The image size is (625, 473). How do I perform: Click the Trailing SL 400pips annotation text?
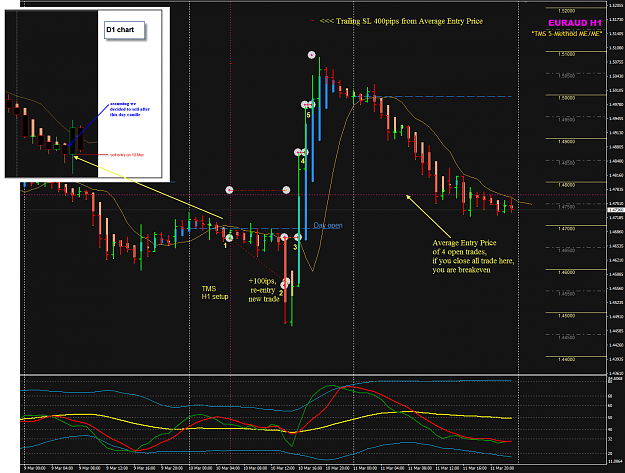pos(401,21)
